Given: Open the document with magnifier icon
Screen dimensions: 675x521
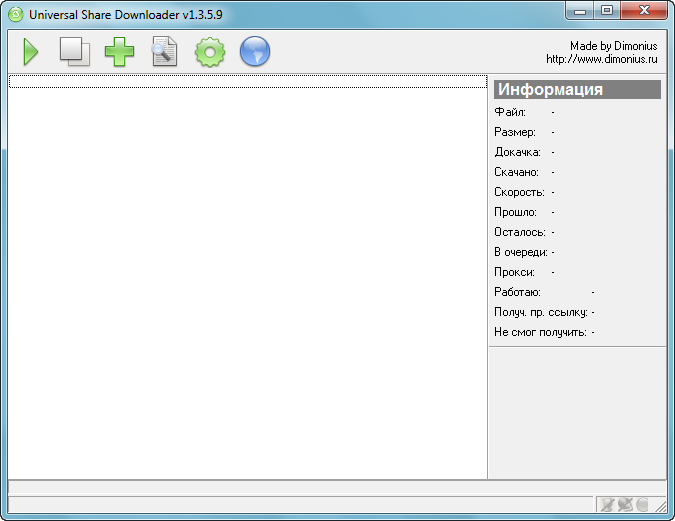Looking at the screenshot, I should (x=164, y=52).
